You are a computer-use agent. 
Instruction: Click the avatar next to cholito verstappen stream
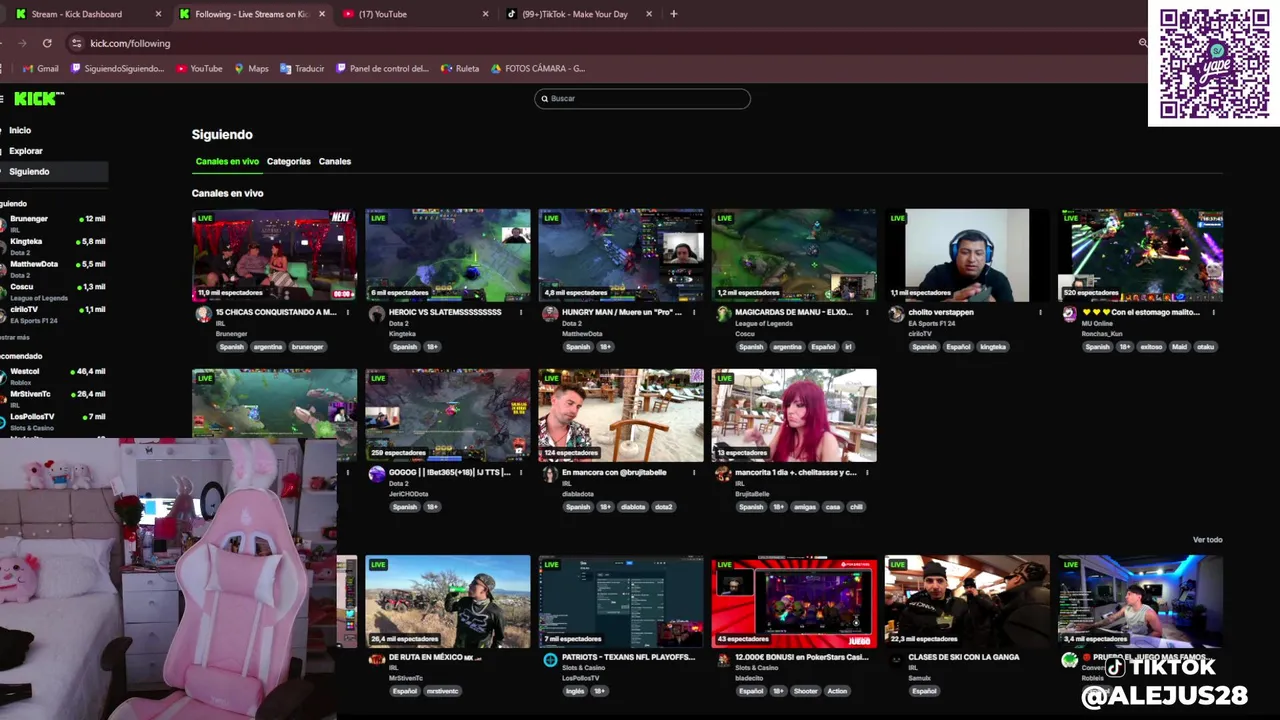tap(896, 314)
